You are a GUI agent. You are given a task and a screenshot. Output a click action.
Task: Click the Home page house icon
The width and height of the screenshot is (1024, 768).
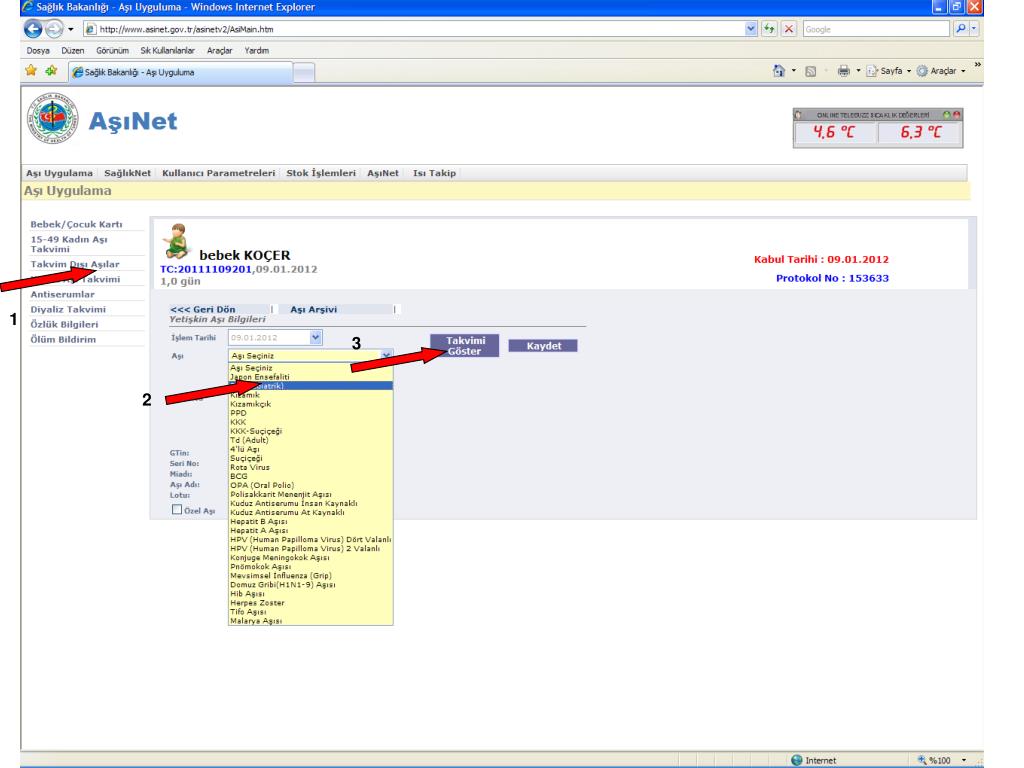pyautogui.click(x=778, y=71)
